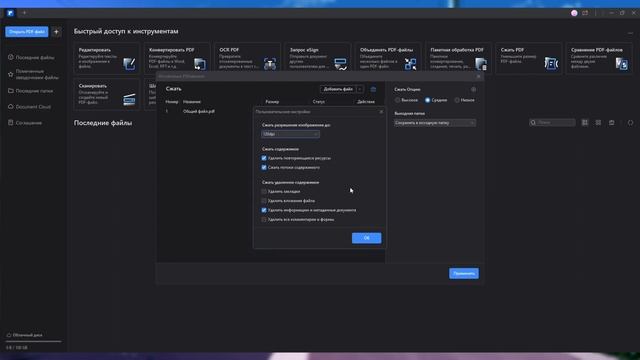The image size is (640, 360).
Task: Select the 'Среднее' compression radio button
Action: [427, 100]
